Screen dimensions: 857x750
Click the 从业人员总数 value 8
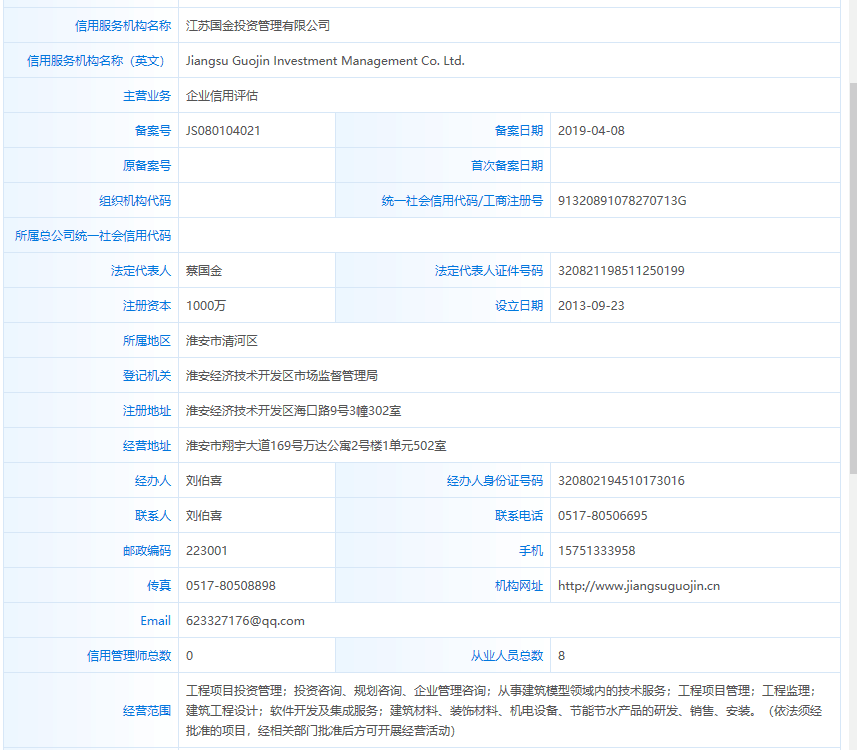[x=561, y=655]
